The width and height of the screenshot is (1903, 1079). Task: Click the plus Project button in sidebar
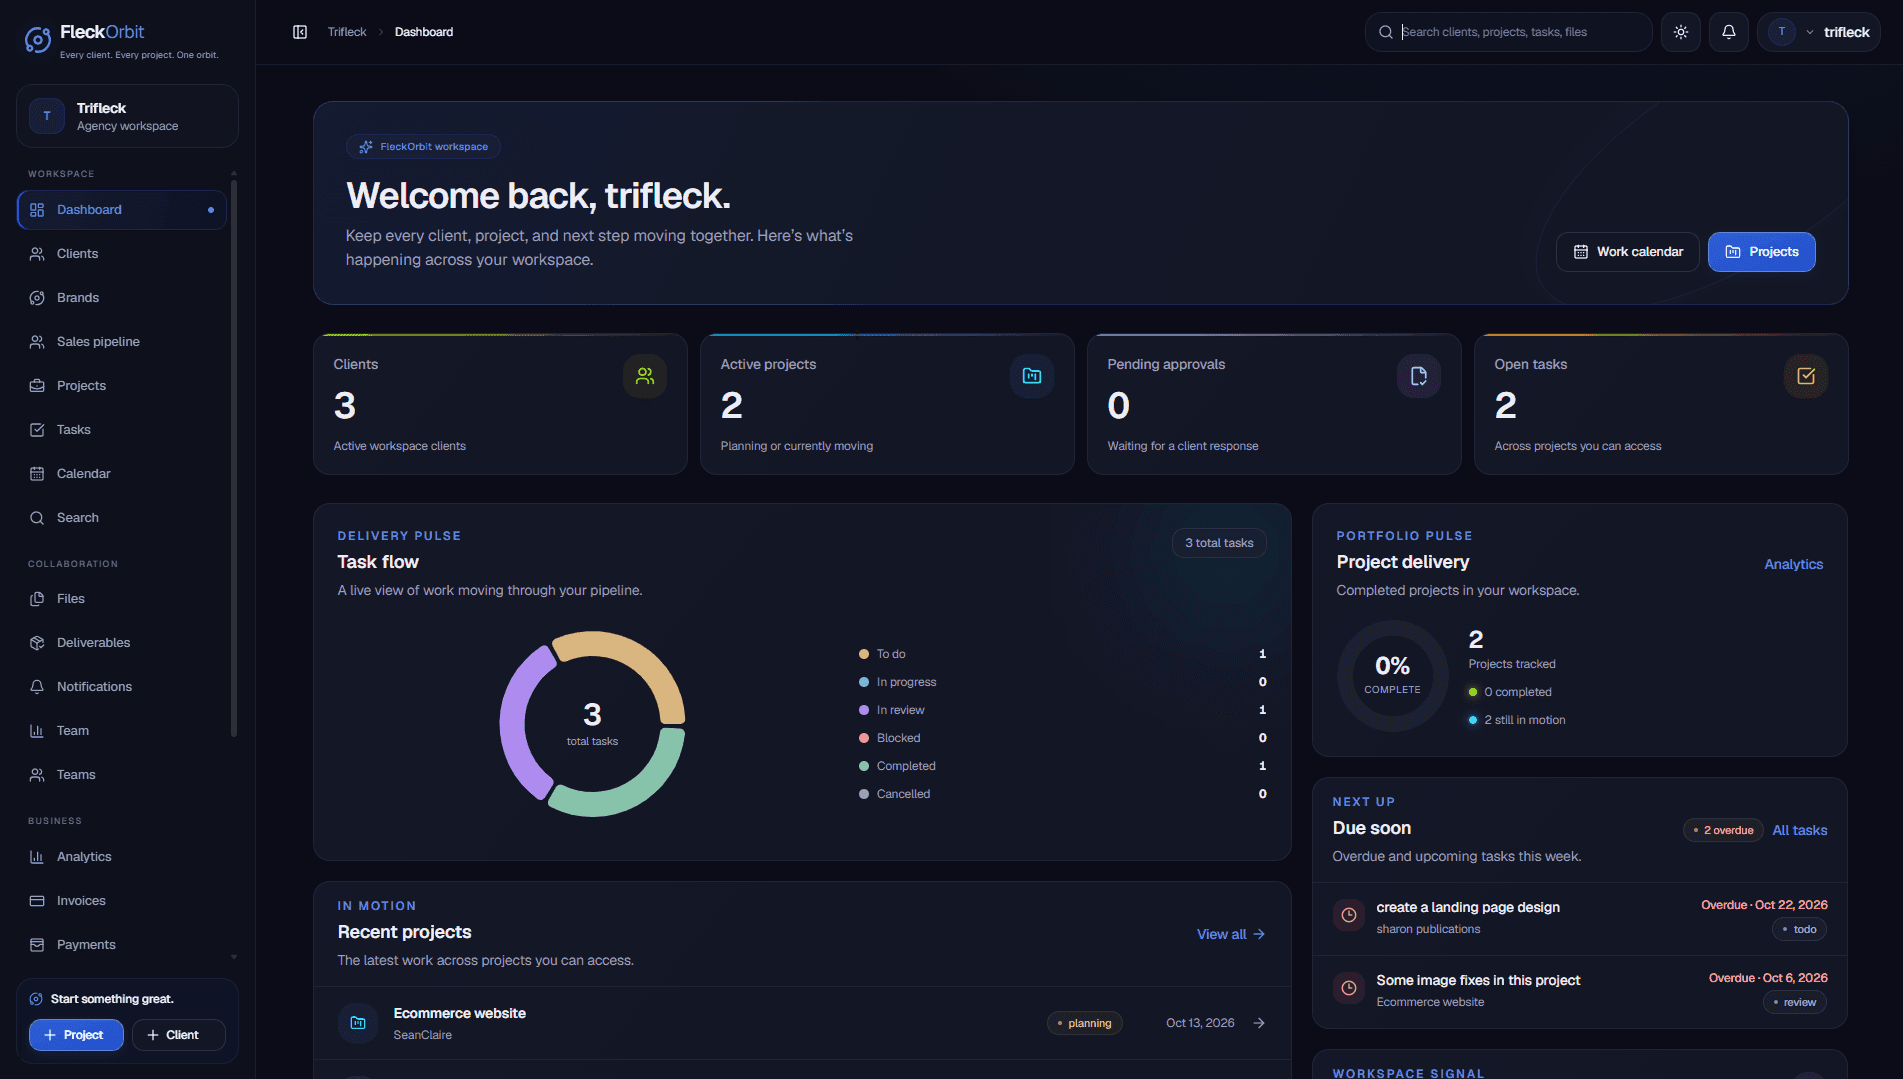coord(76,1035)
